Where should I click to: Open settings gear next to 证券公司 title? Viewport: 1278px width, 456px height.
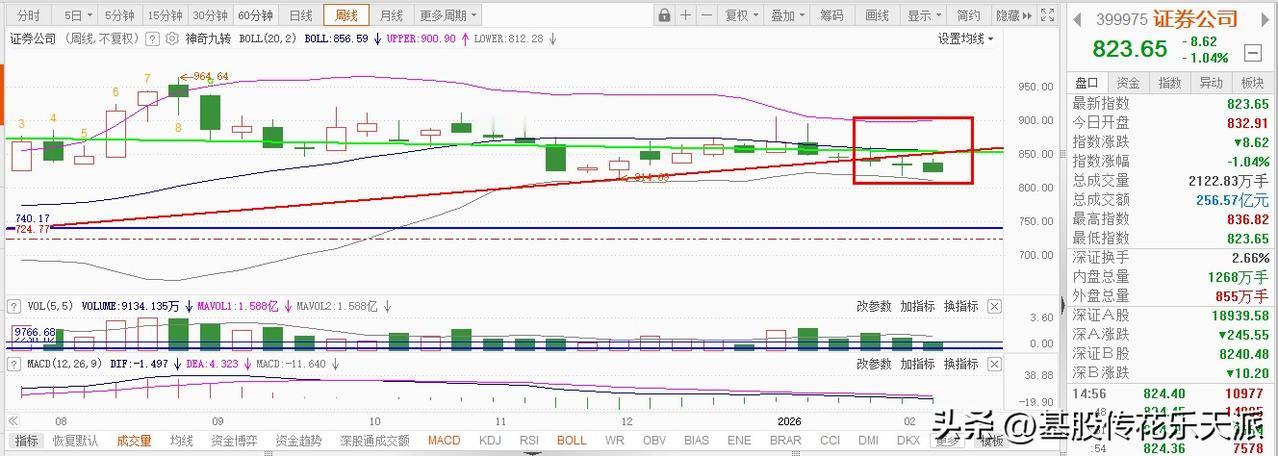(174, 39)
